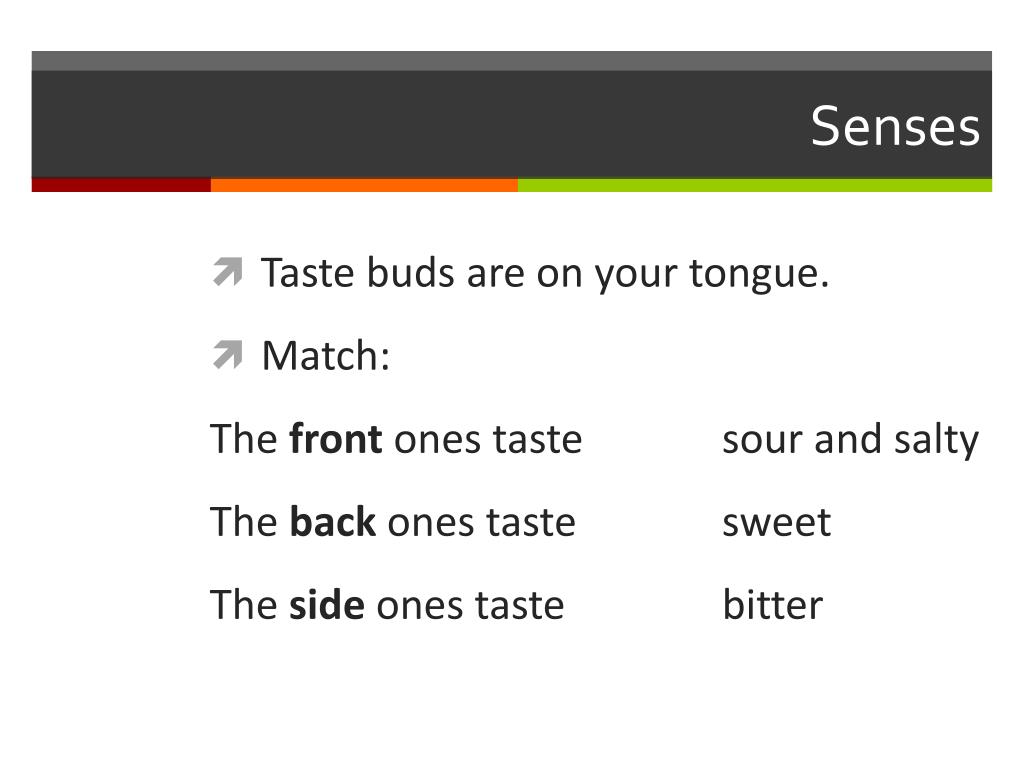Choose the 'sweet' answer

[x=776, y=523]
